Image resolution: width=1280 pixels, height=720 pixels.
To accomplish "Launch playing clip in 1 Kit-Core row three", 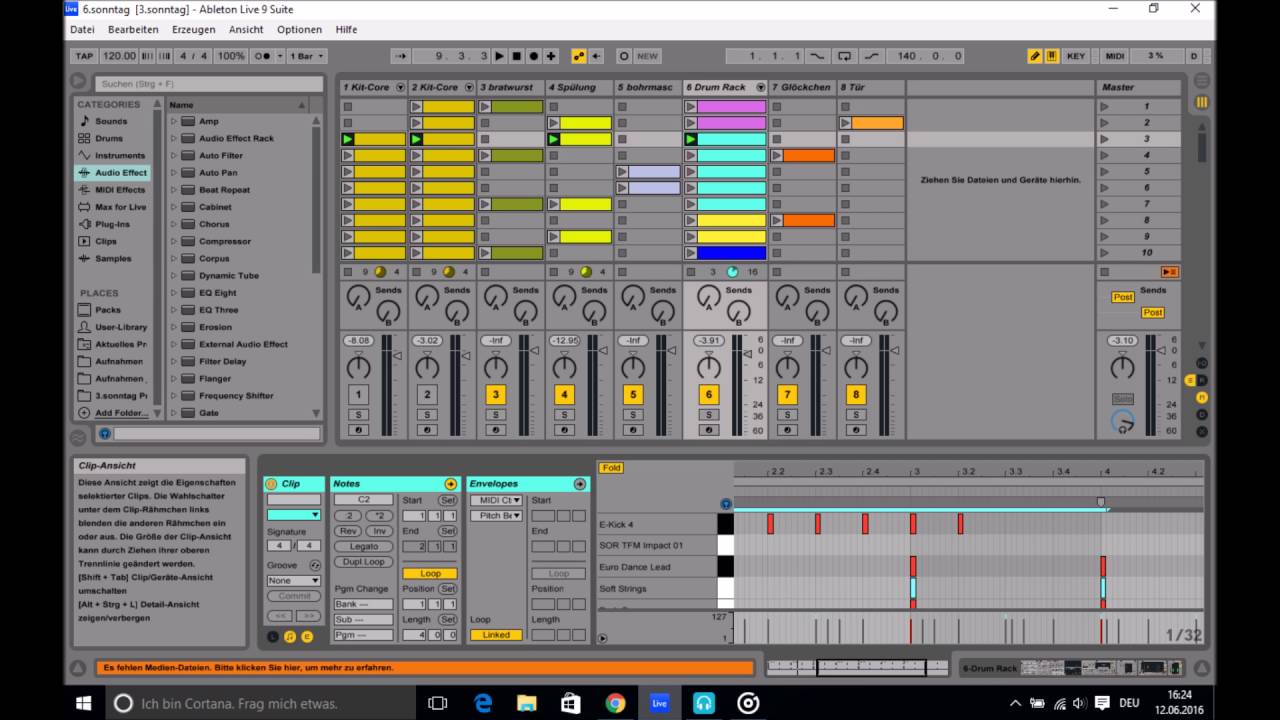I will 347,140.
